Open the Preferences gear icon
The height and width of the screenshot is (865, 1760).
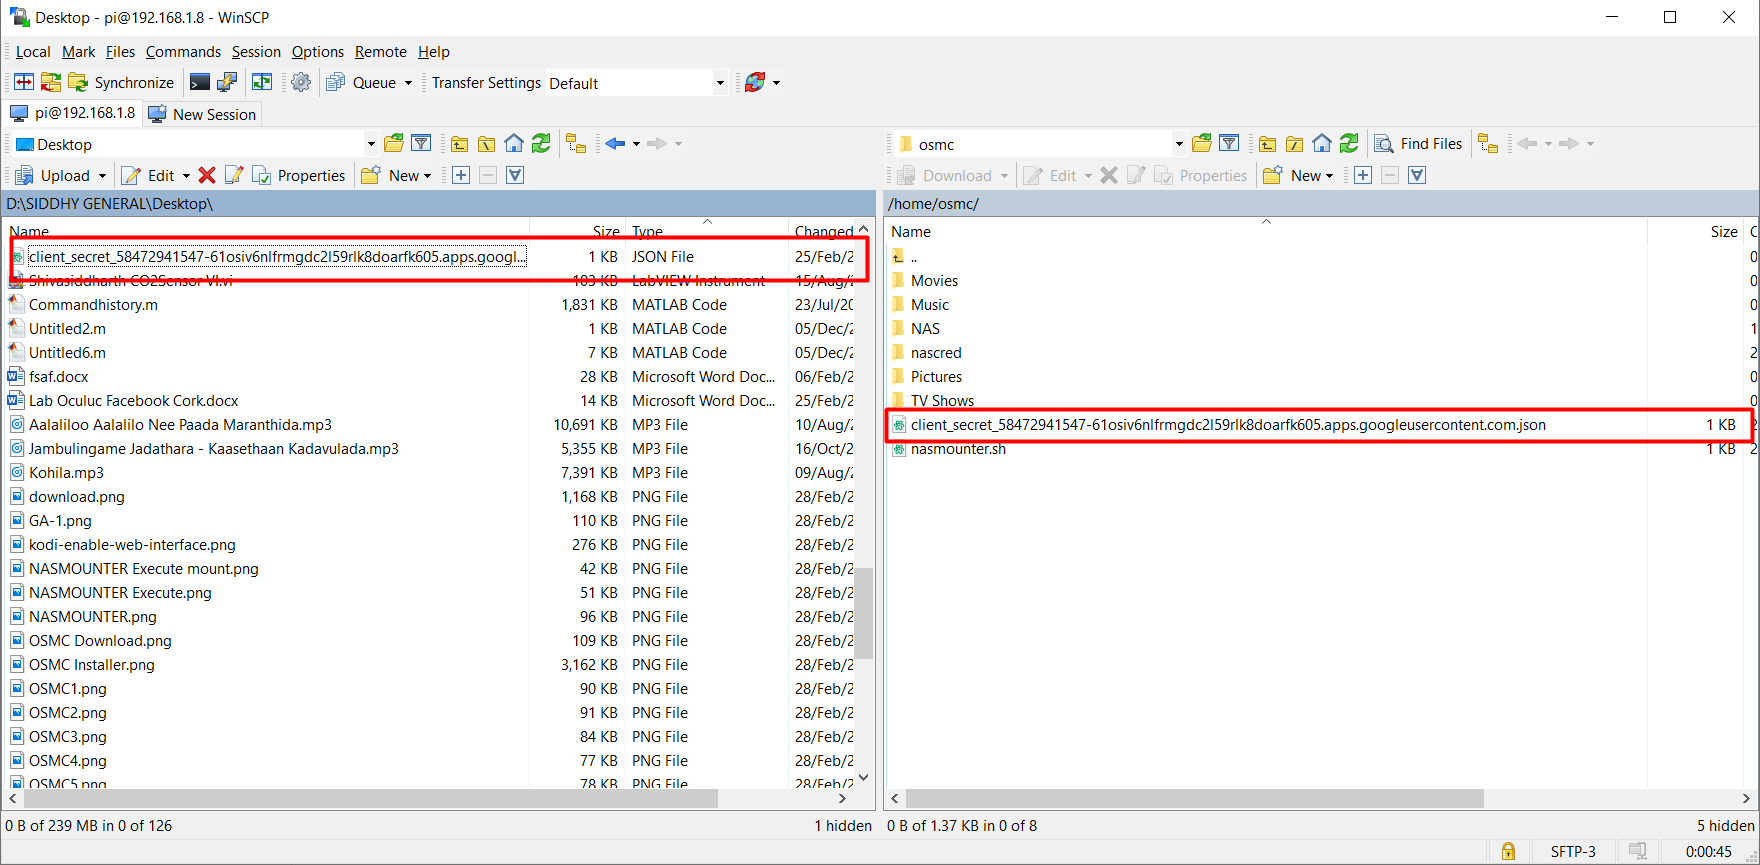301,82
